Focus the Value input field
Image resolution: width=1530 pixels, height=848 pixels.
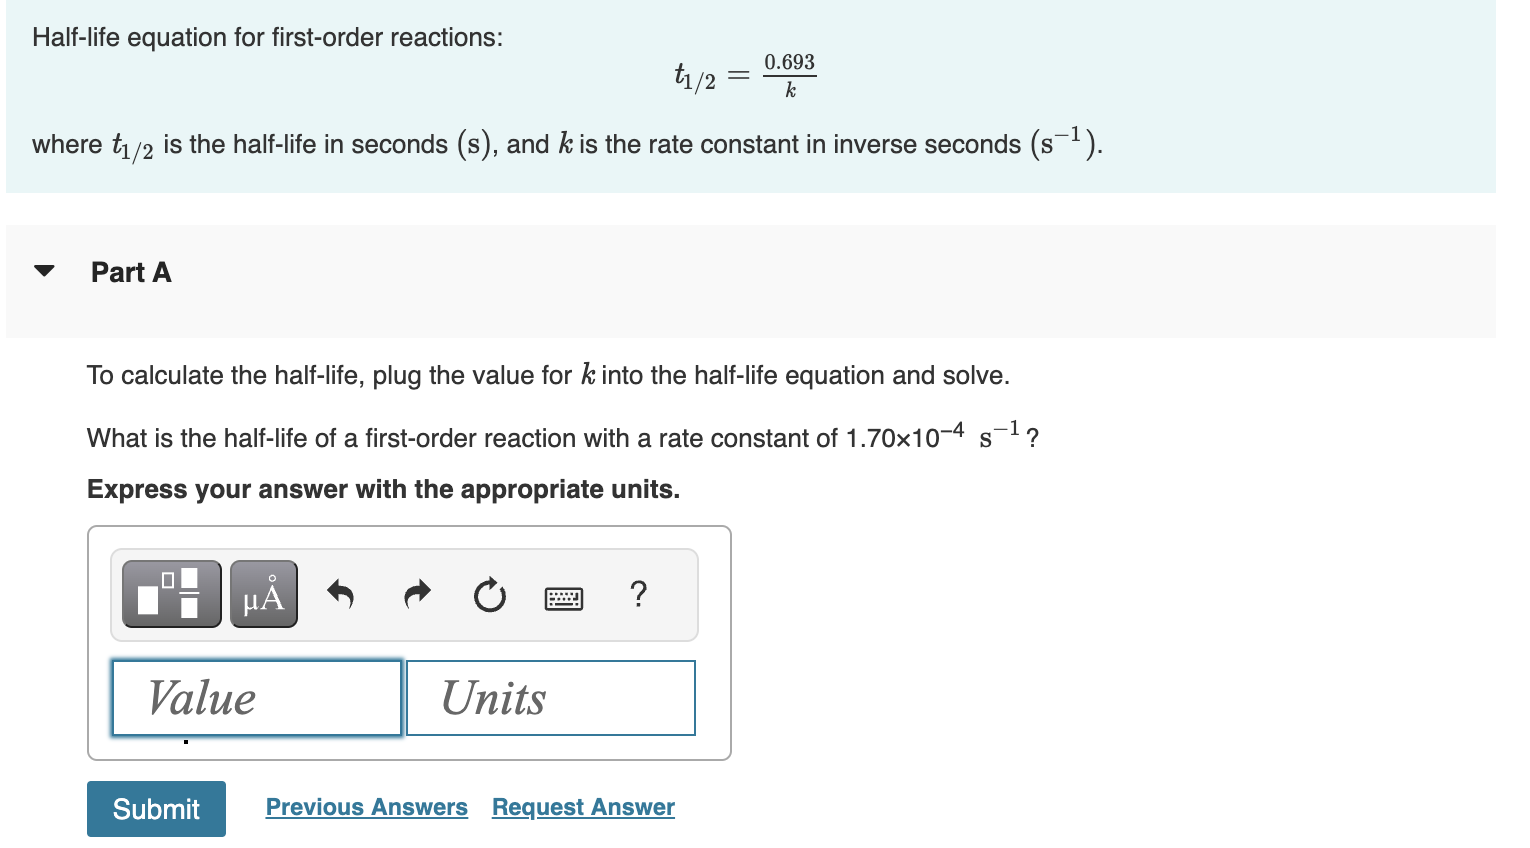click(255, 697)
